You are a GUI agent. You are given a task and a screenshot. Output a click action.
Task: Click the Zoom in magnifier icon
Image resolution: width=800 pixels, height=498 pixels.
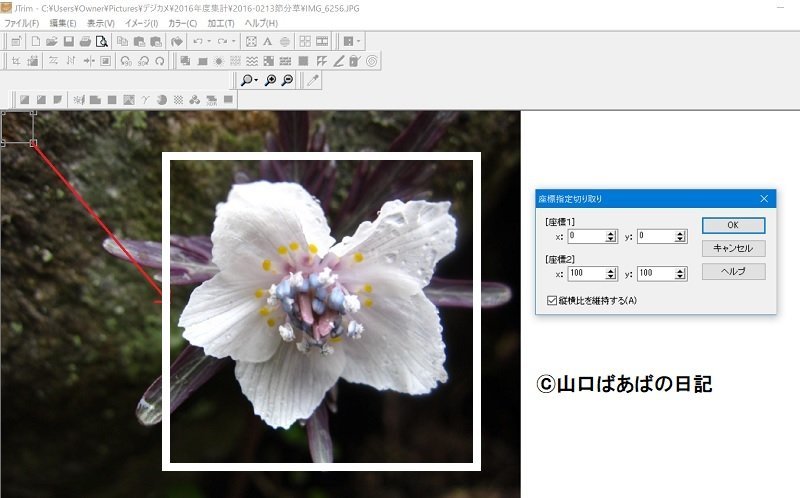pos(270,80)
